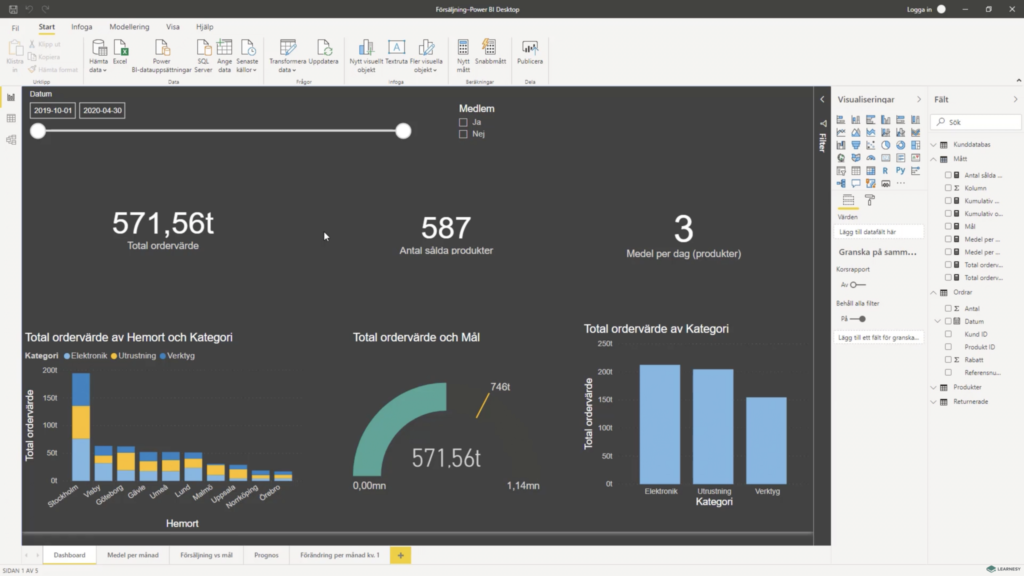Toggle the Korsrapport switch

(857, 285)
